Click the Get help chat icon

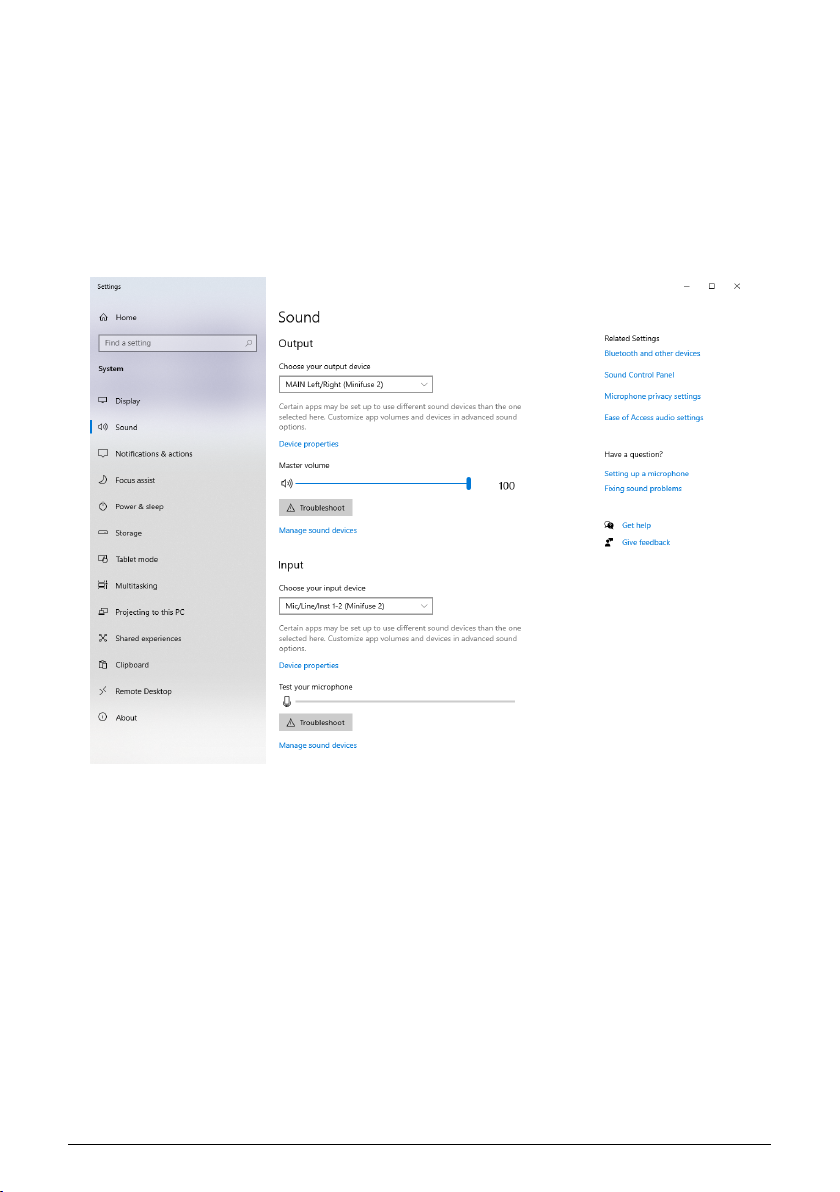pos(609,525)
